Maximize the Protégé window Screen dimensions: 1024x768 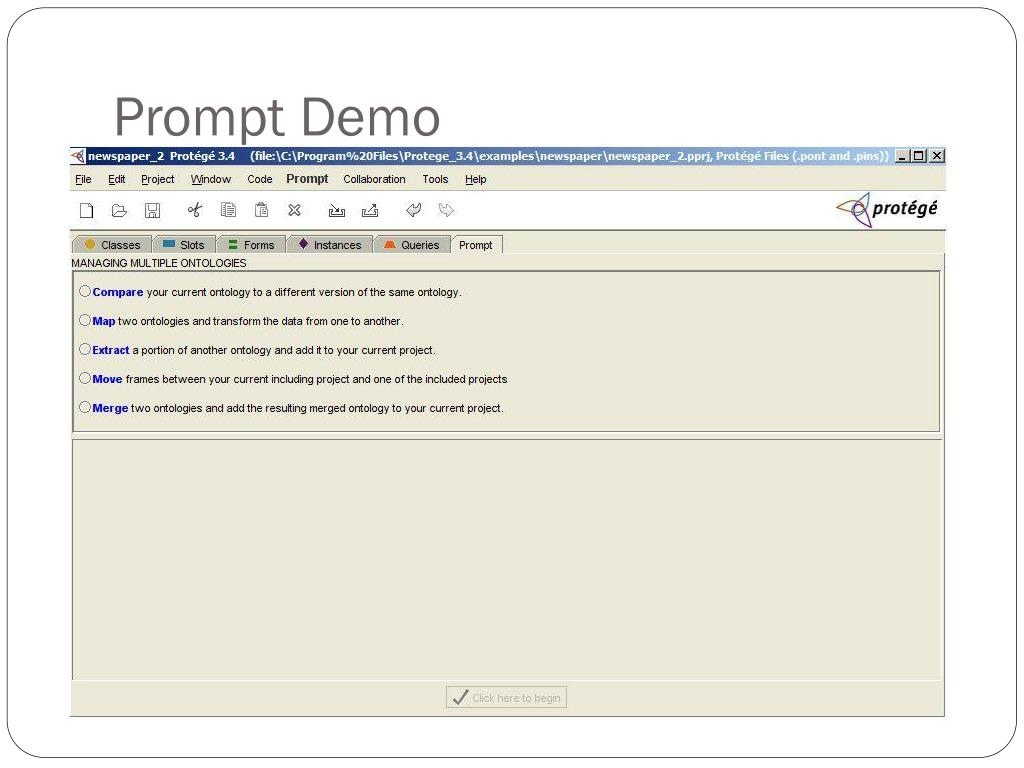click(x=919, y=155)
